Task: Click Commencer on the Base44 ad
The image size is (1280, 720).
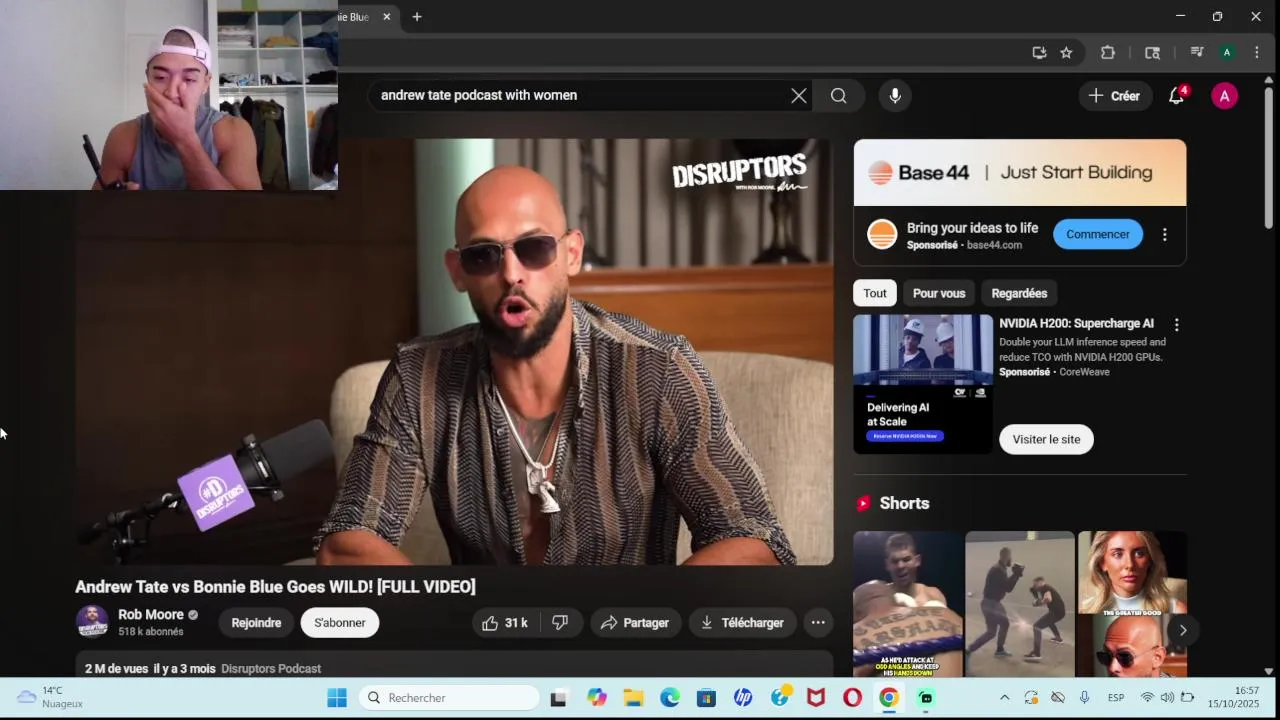Action: click(1097, 235)
